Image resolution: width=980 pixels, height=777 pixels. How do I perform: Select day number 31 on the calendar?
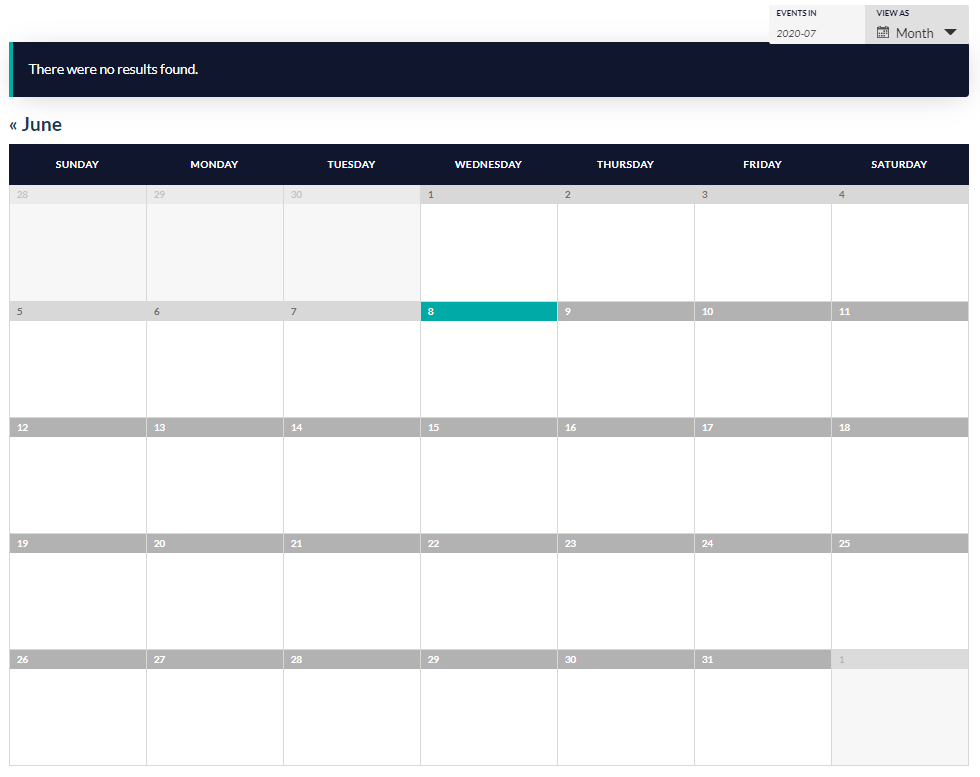(x=708, y=659)
